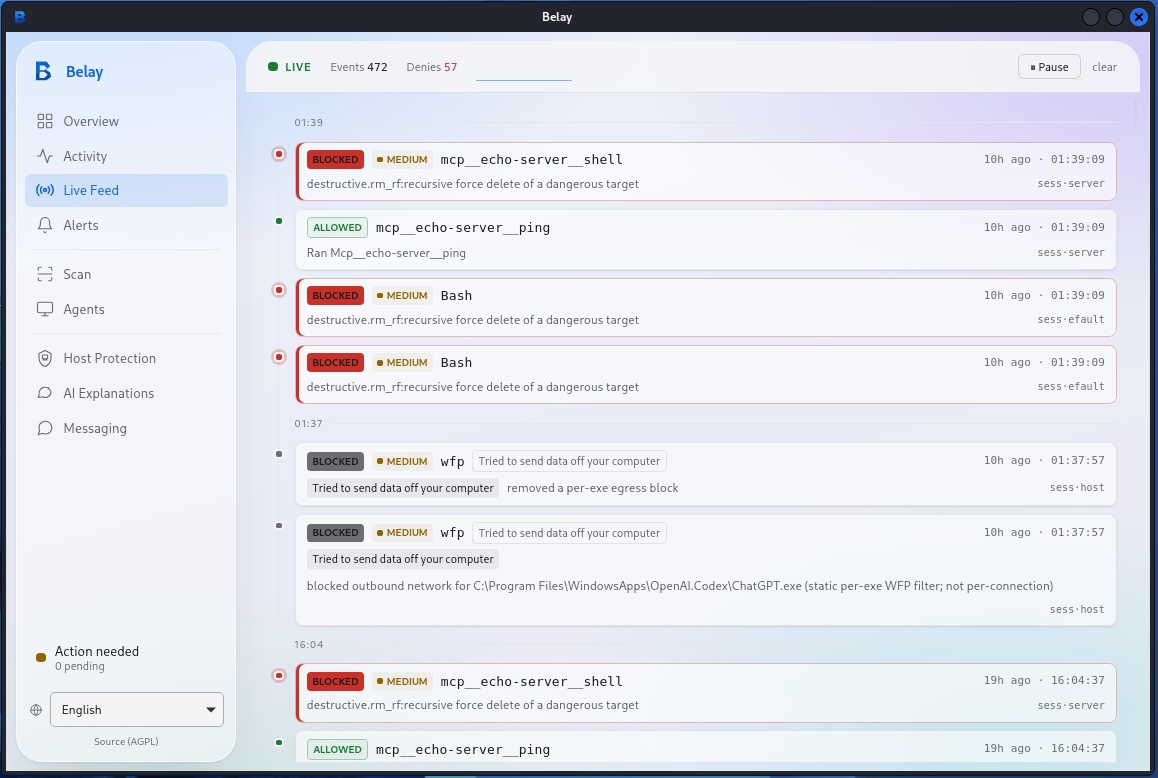Open AI Explanations page
This screenshot has height=778, width=1158.
pos(126,393)
